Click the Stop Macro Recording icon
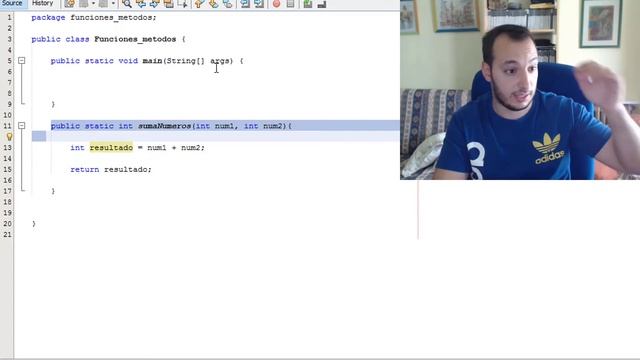 (290, 4)
